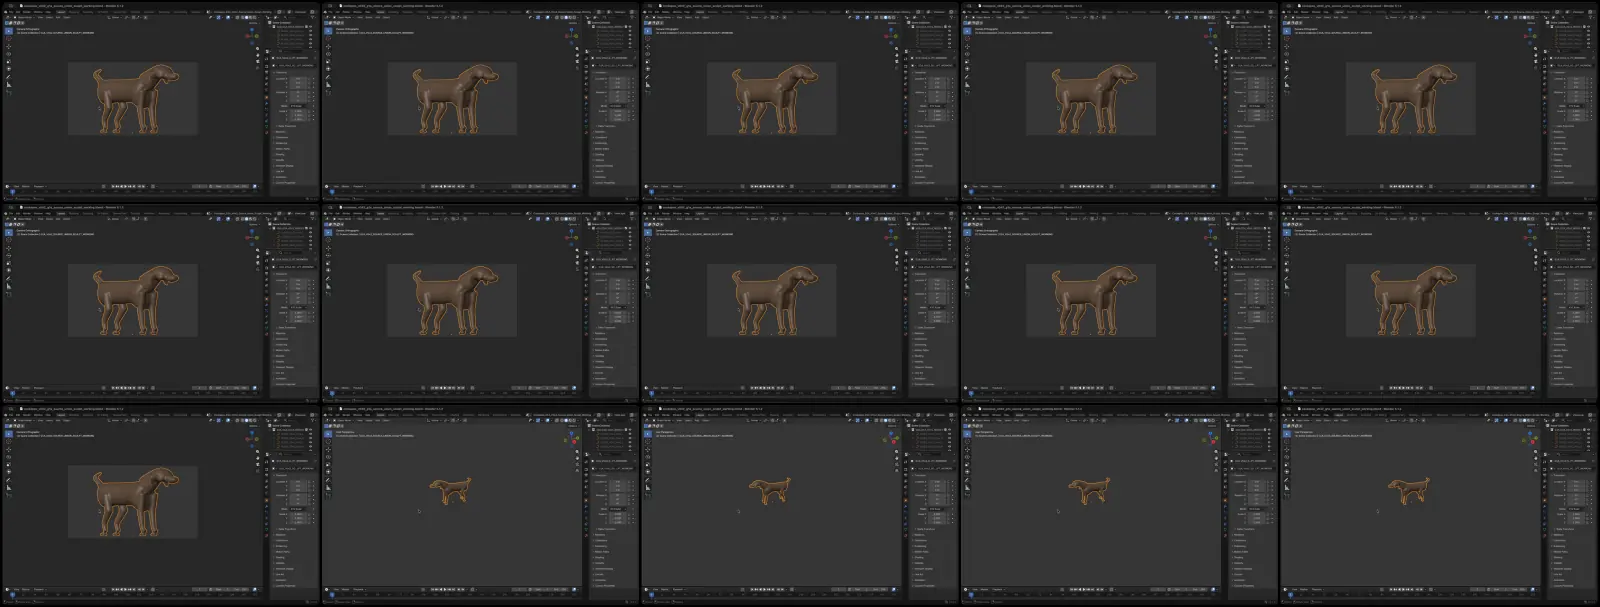Play the animation in the first frame's timeline

click(x=125, y=186)
